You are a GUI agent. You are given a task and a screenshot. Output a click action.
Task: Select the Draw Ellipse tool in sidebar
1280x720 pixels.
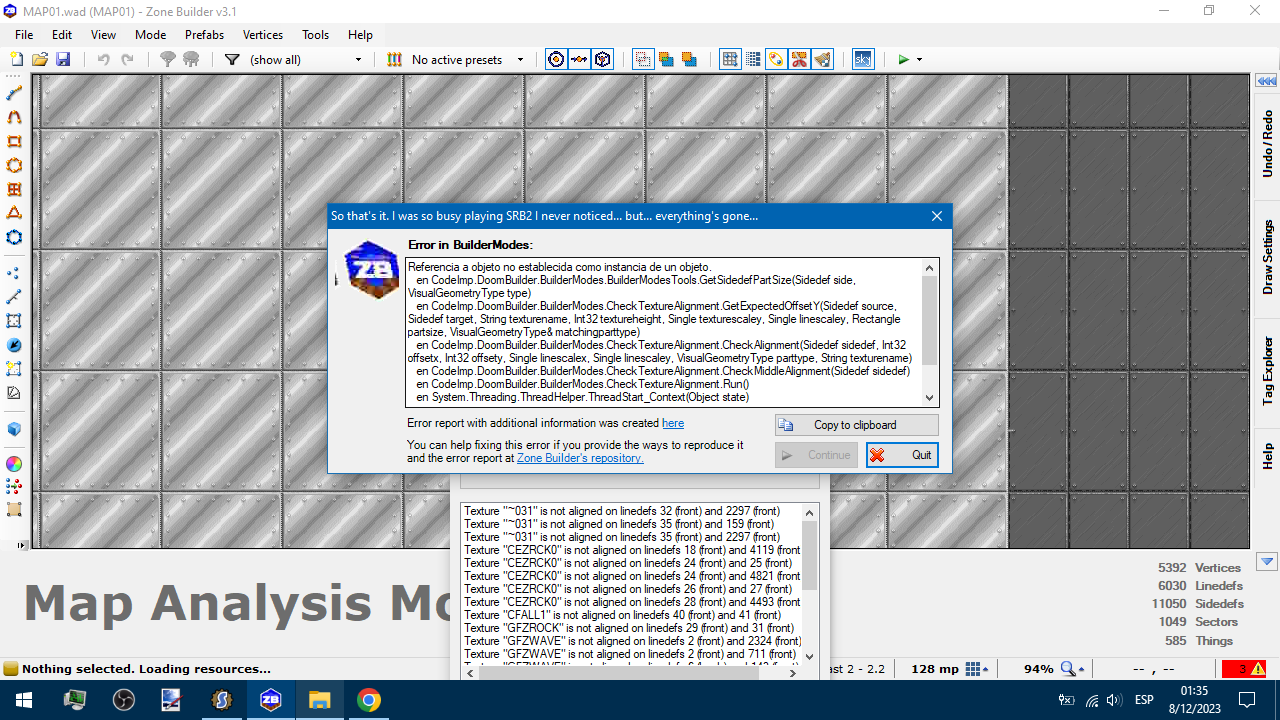(14, 165)
